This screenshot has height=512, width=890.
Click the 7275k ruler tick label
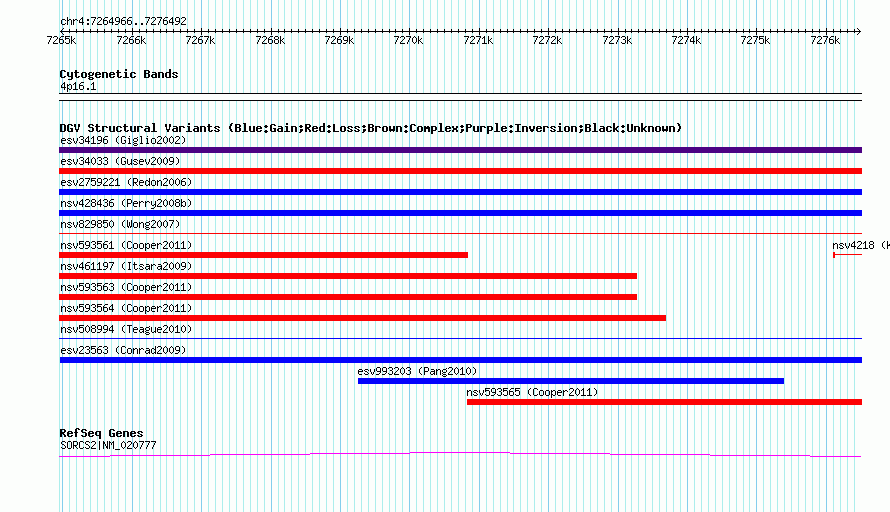pyautogui.click(x=755, y=40)
